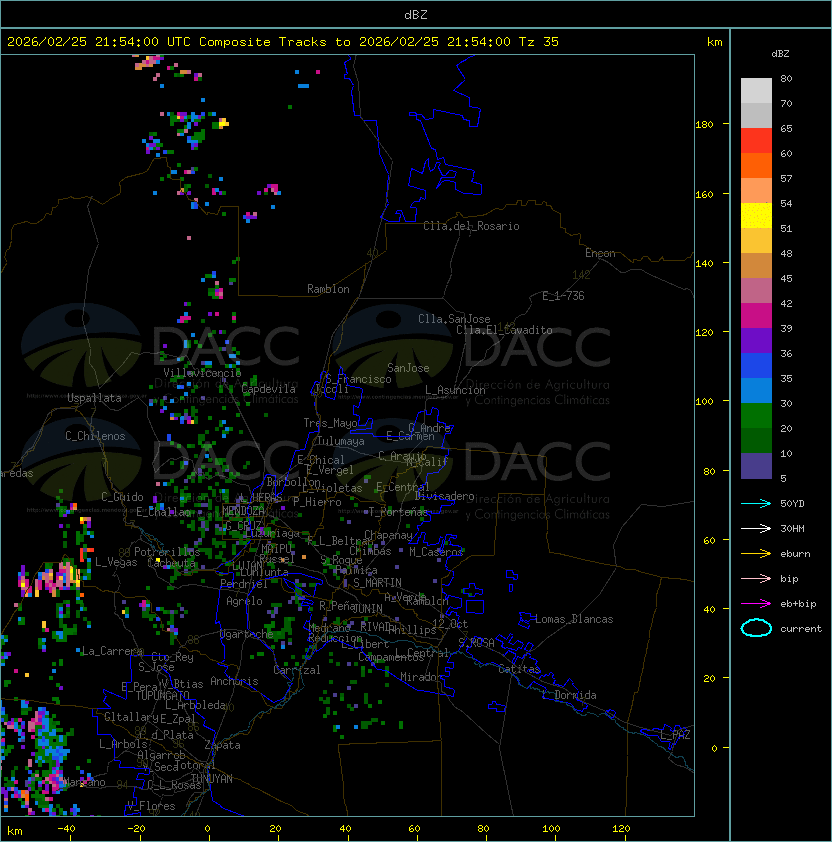Click the Potrerillos place label

click(x=167, y=551)
